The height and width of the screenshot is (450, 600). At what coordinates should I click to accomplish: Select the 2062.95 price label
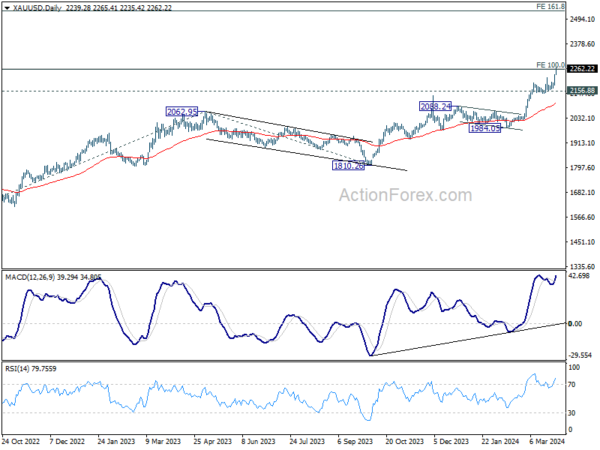pyautogui.click(x=182, y=112)
